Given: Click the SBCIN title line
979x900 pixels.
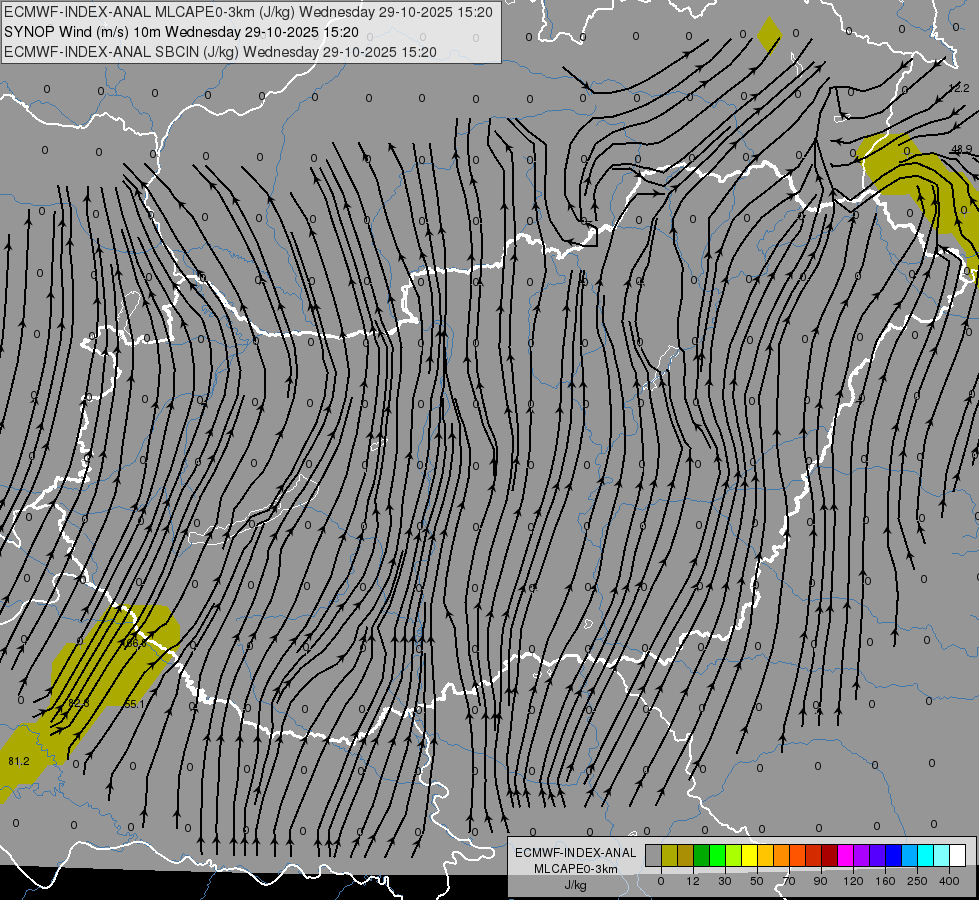Looking at the screenshot, I should (x=220, y=52).
